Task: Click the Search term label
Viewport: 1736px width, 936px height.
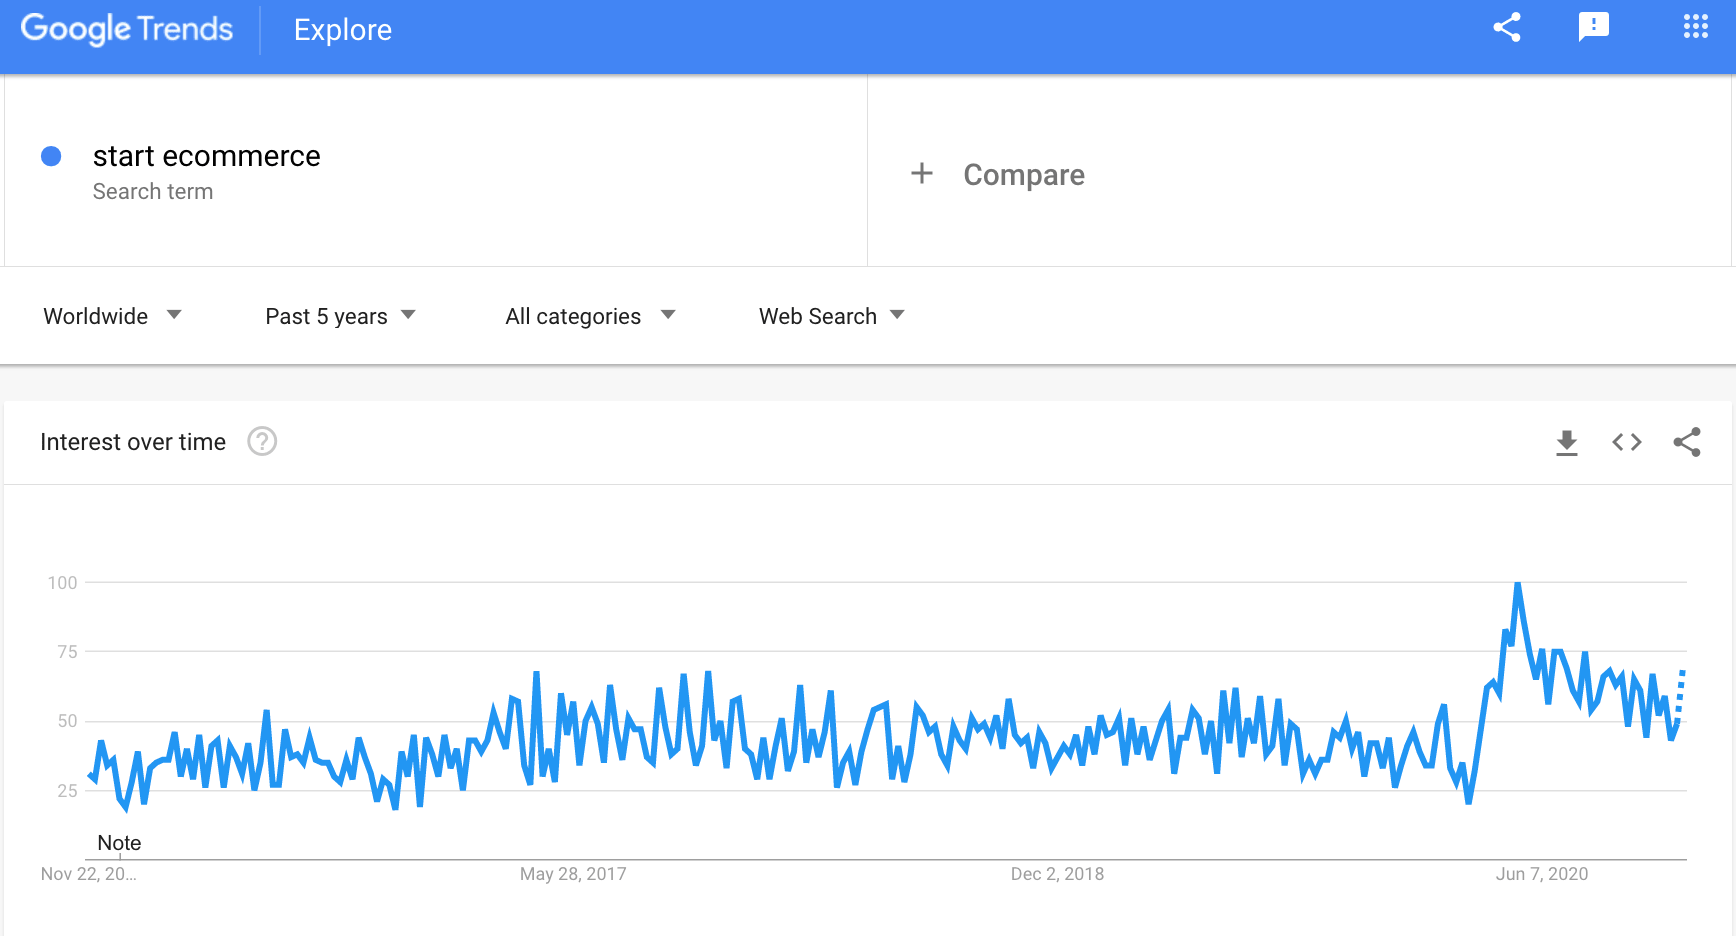Action: click(x=153, y=191)
